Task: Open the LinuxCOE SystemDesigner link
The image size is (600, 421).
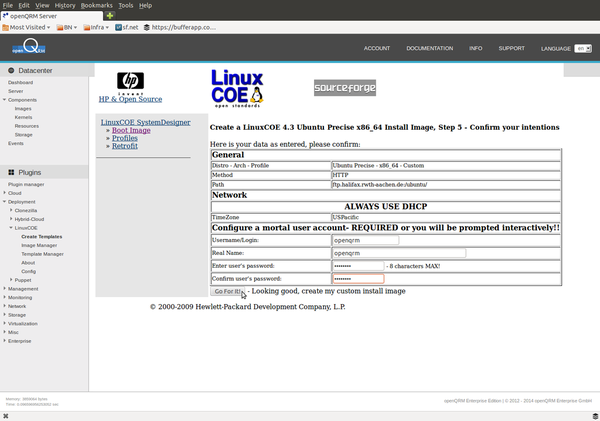Action: (x=146, y=122)
